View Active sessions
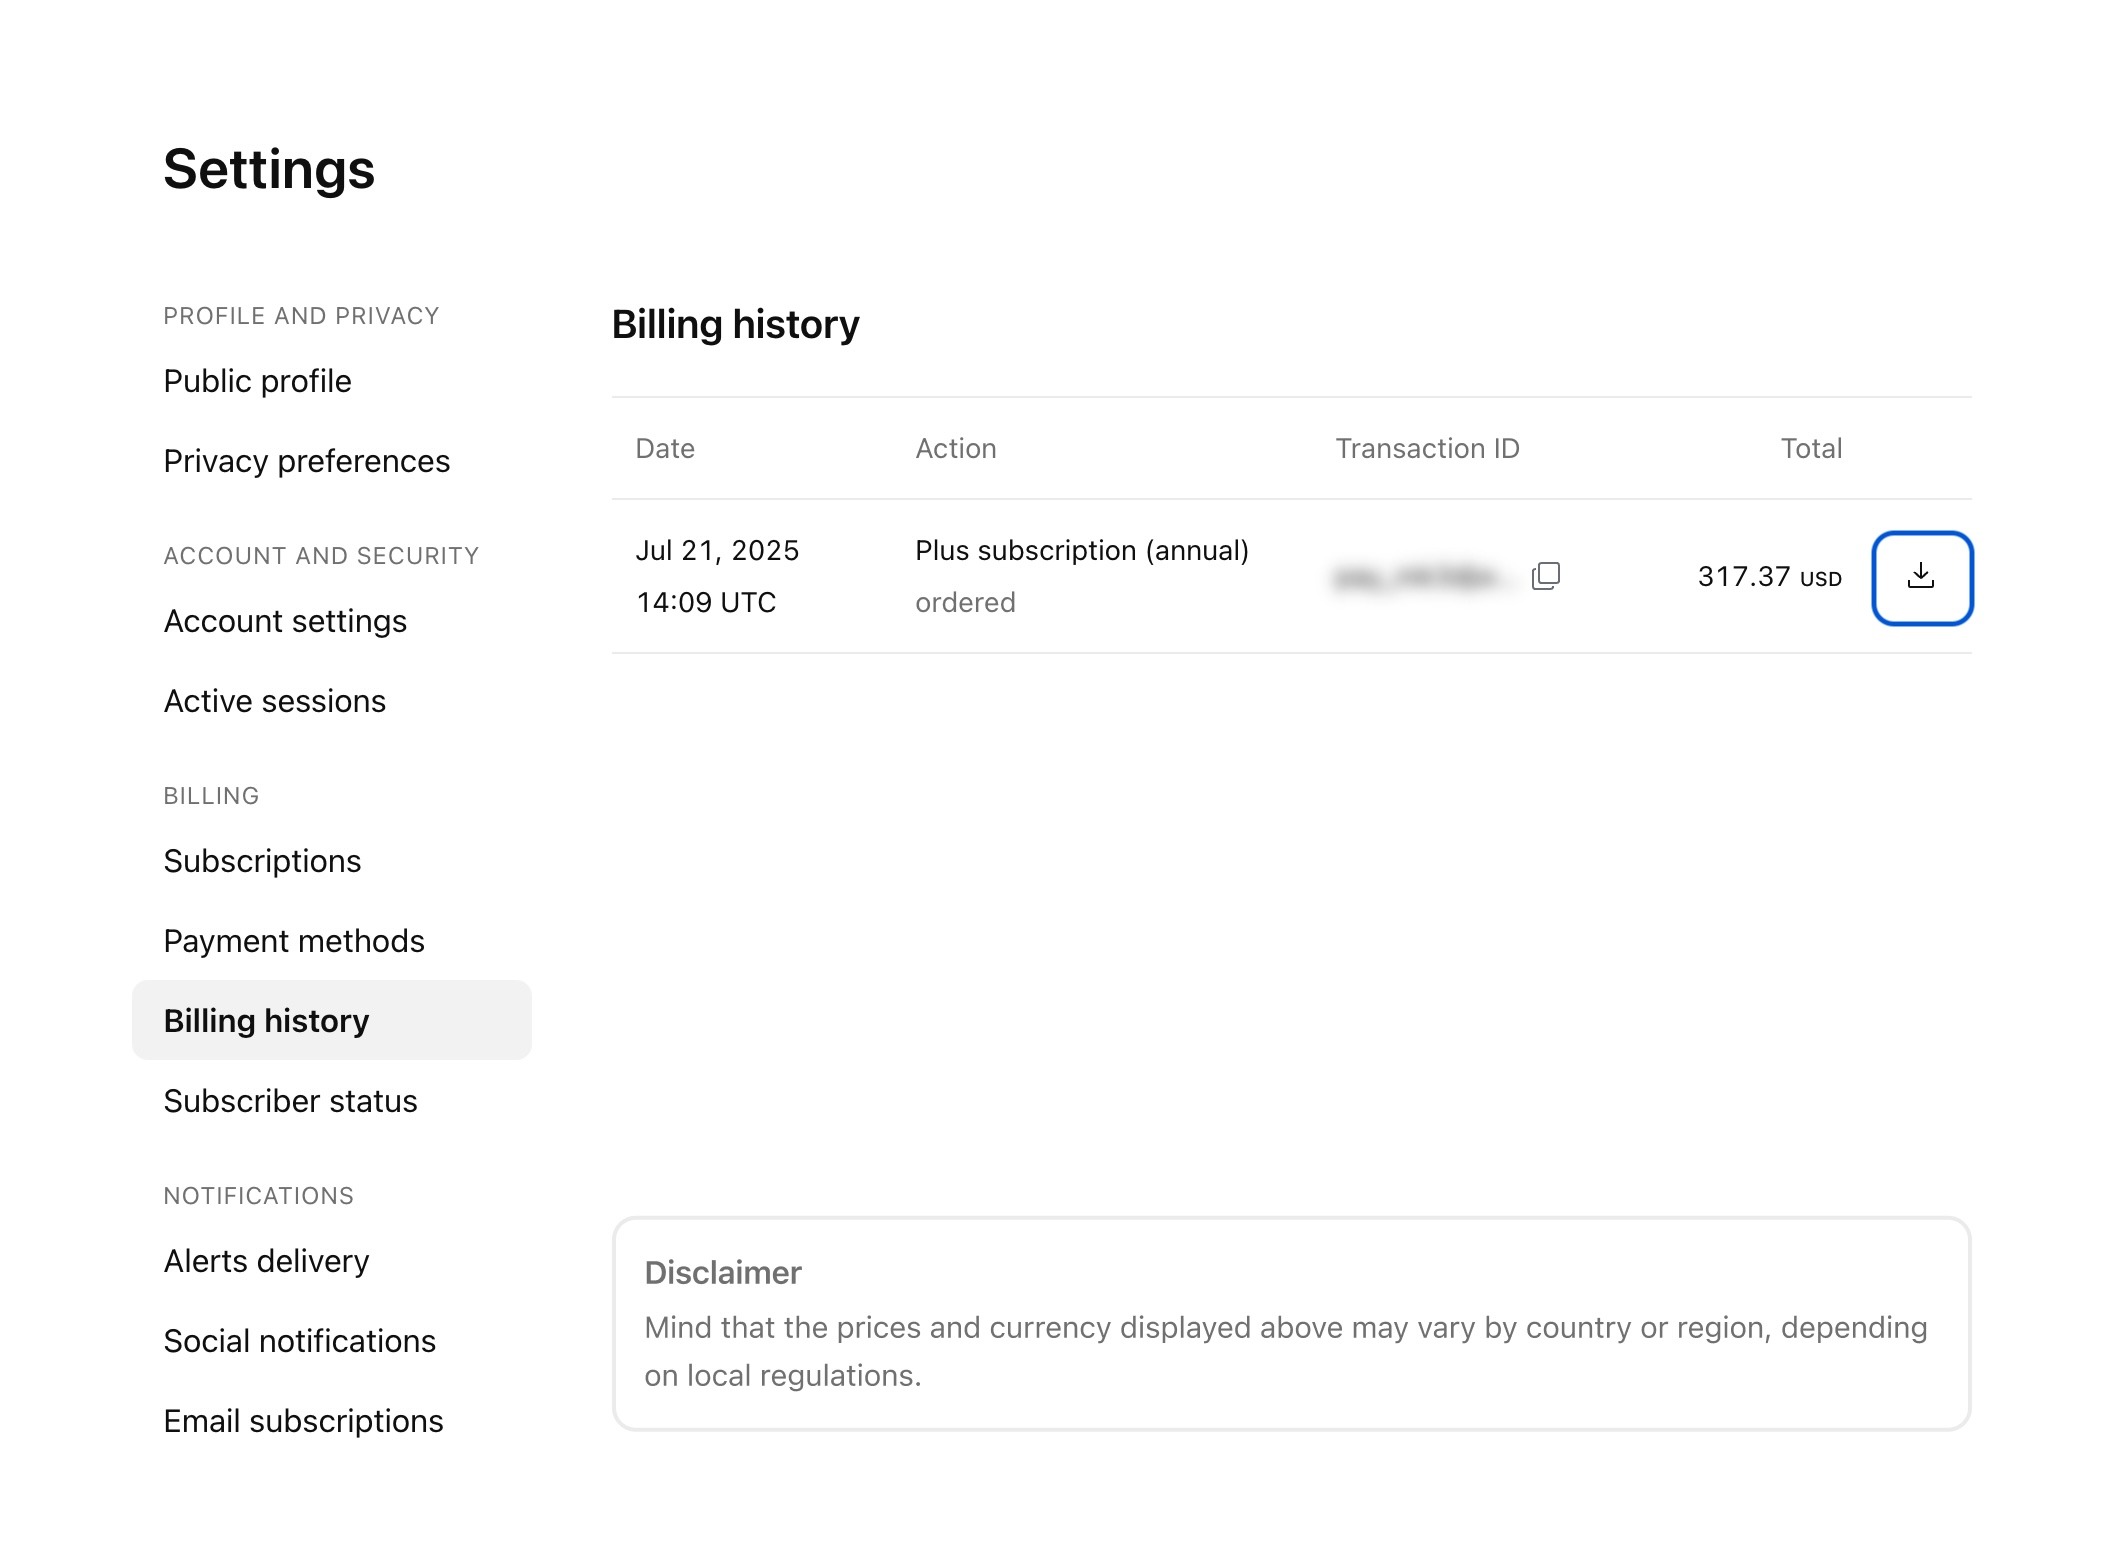This screenshot has height=1560, width=2128. (274, 701)
